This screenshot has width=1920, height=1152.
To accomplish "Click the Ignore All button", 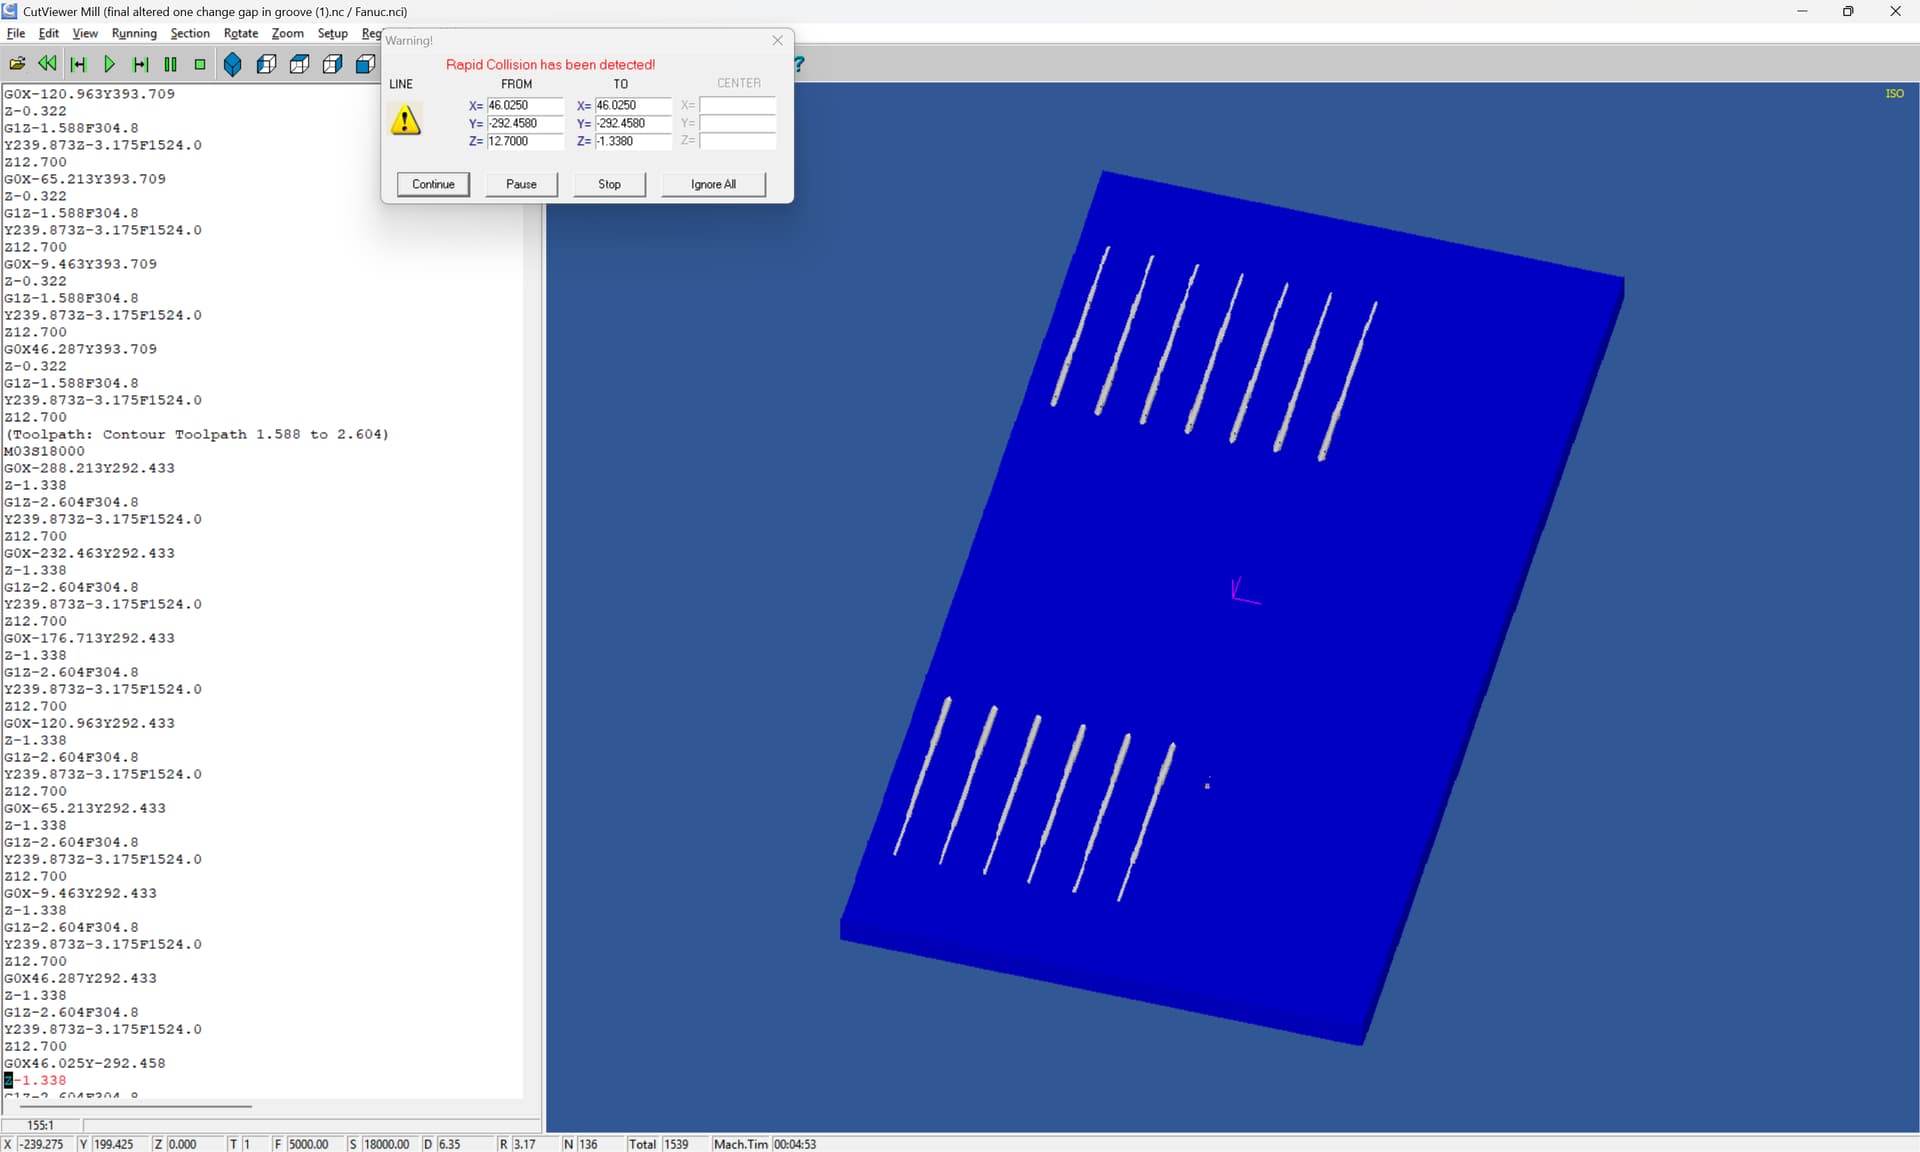I will 713,184.
